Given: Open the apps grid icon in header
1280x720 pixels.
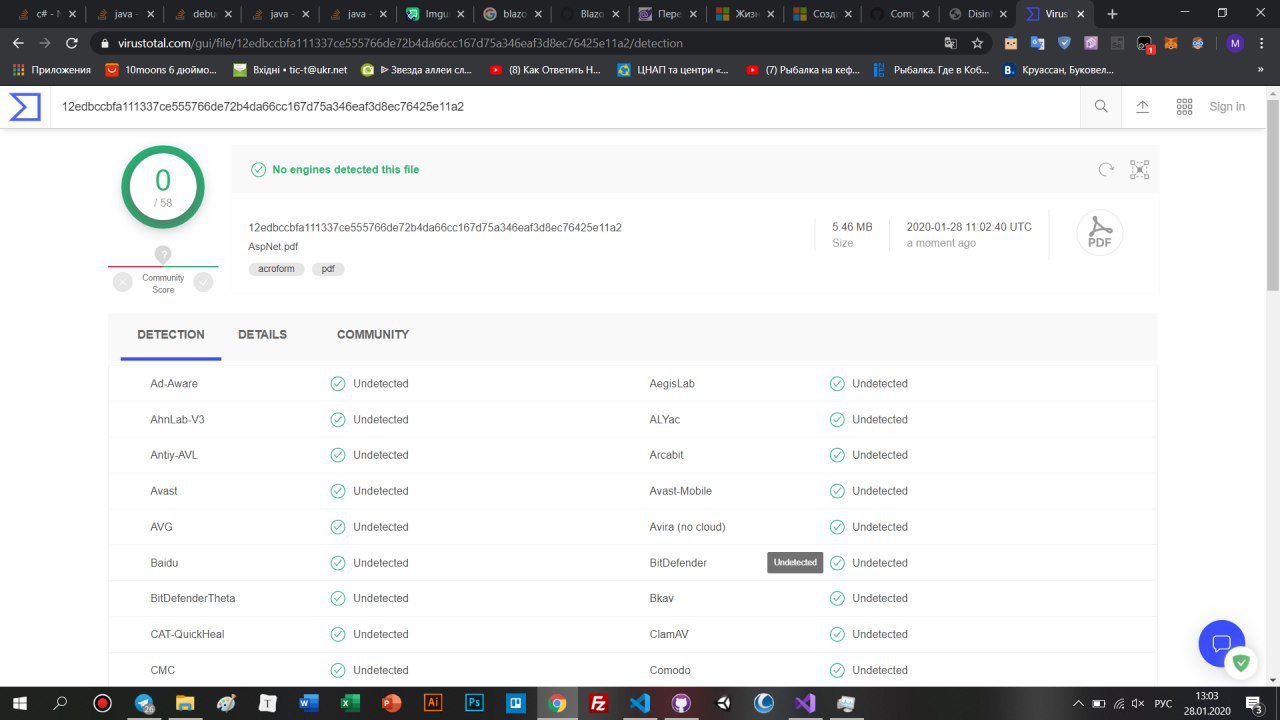Looking at the screenshot, I should click(1184, 106).
